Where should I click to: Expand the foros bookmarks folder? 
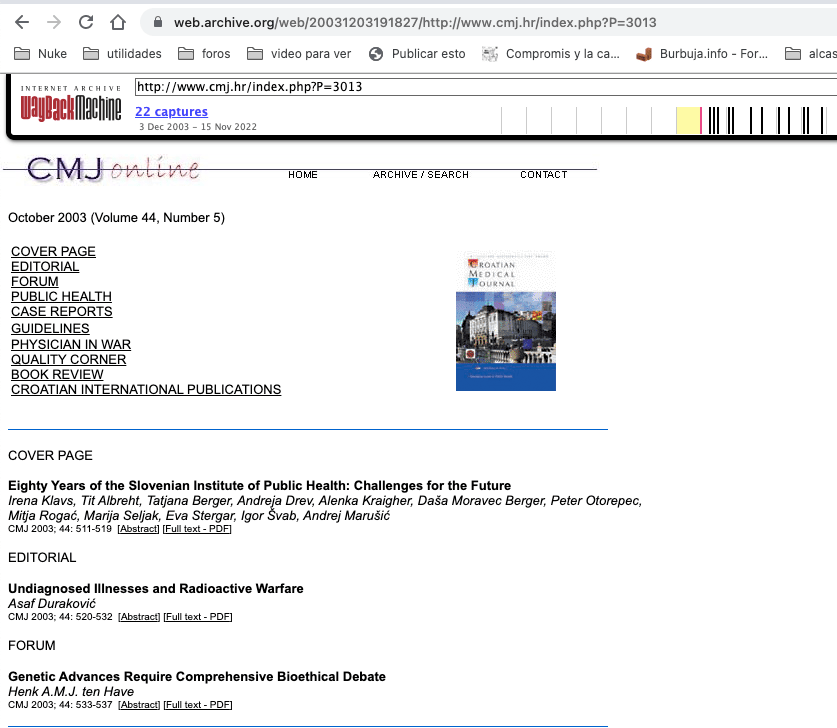coord(204,53)
